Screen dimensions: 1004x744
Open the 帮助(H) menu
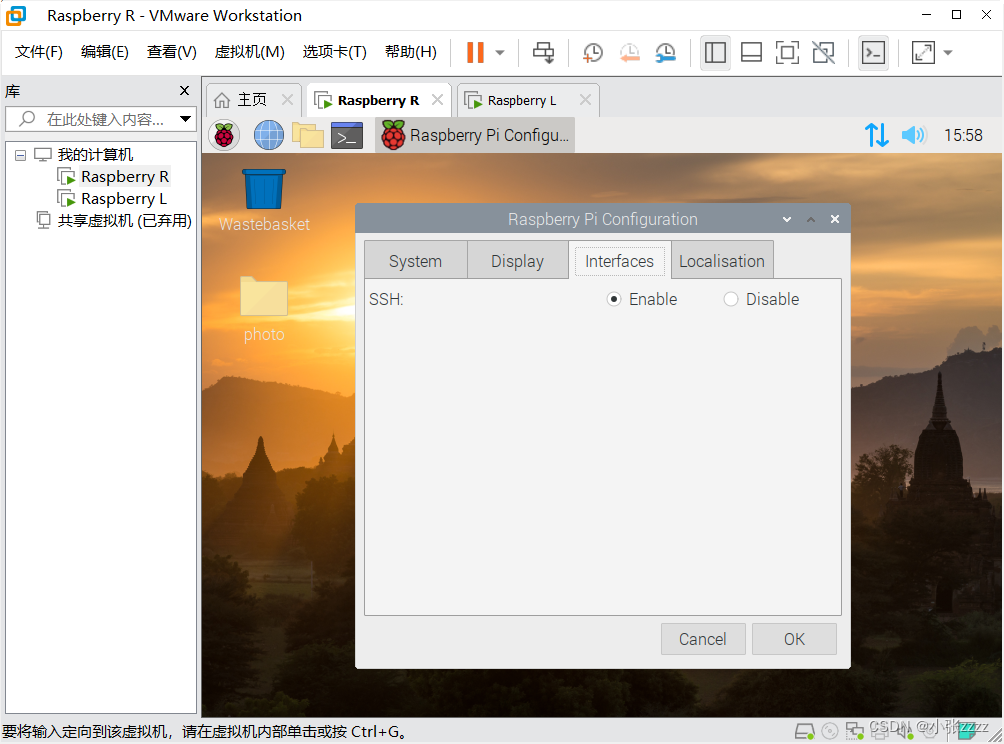410,52
